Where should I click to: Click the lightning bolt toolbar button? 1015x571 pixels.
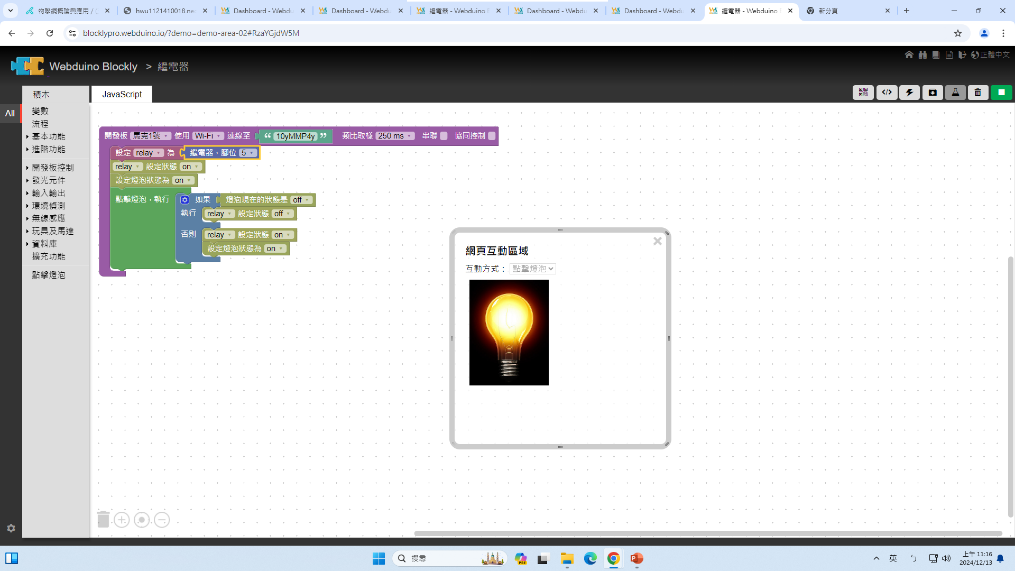pos(909,92)
